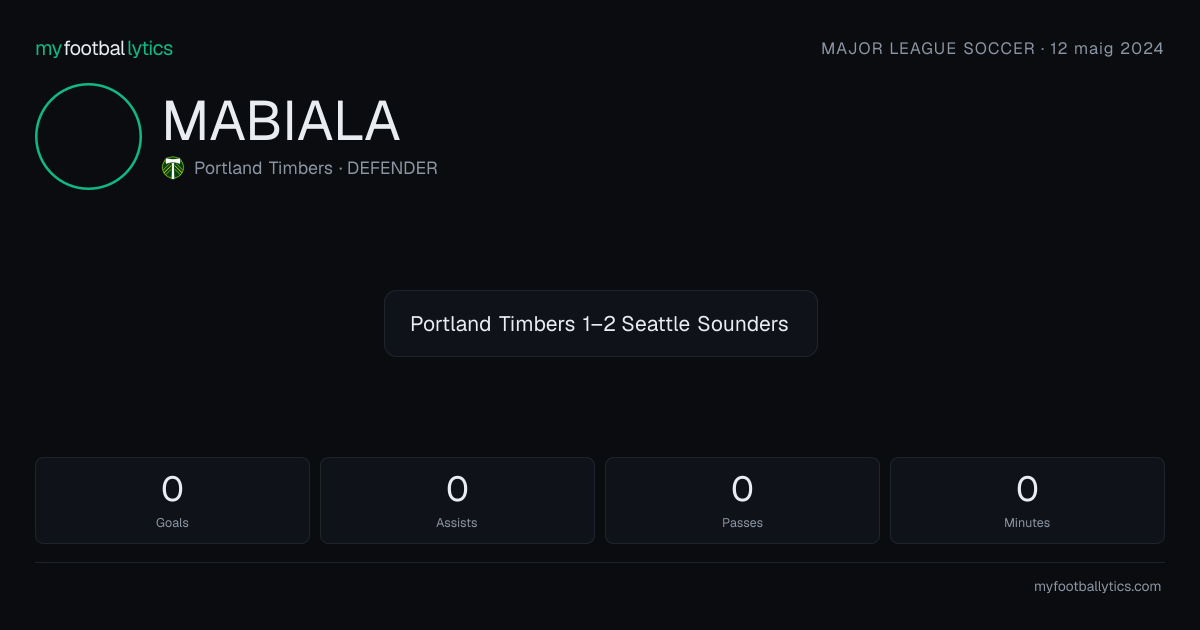The width and height of the screenshot is (1200, 630).
Task: Click the 12 maig 2024 date text
Action: coord(1107,48)
